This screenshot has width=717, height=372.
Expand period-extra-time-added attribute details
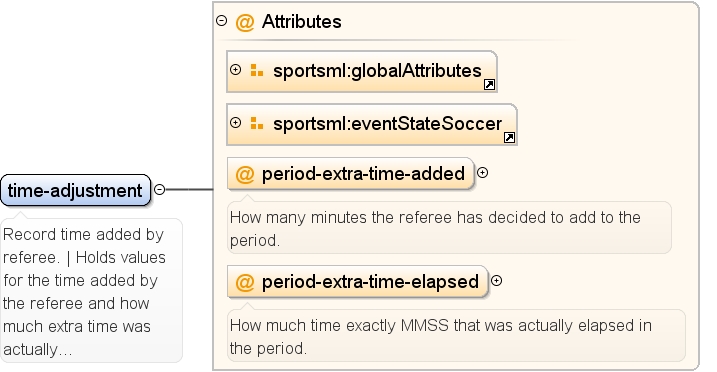pyautogui.click(x=482, y=173)
